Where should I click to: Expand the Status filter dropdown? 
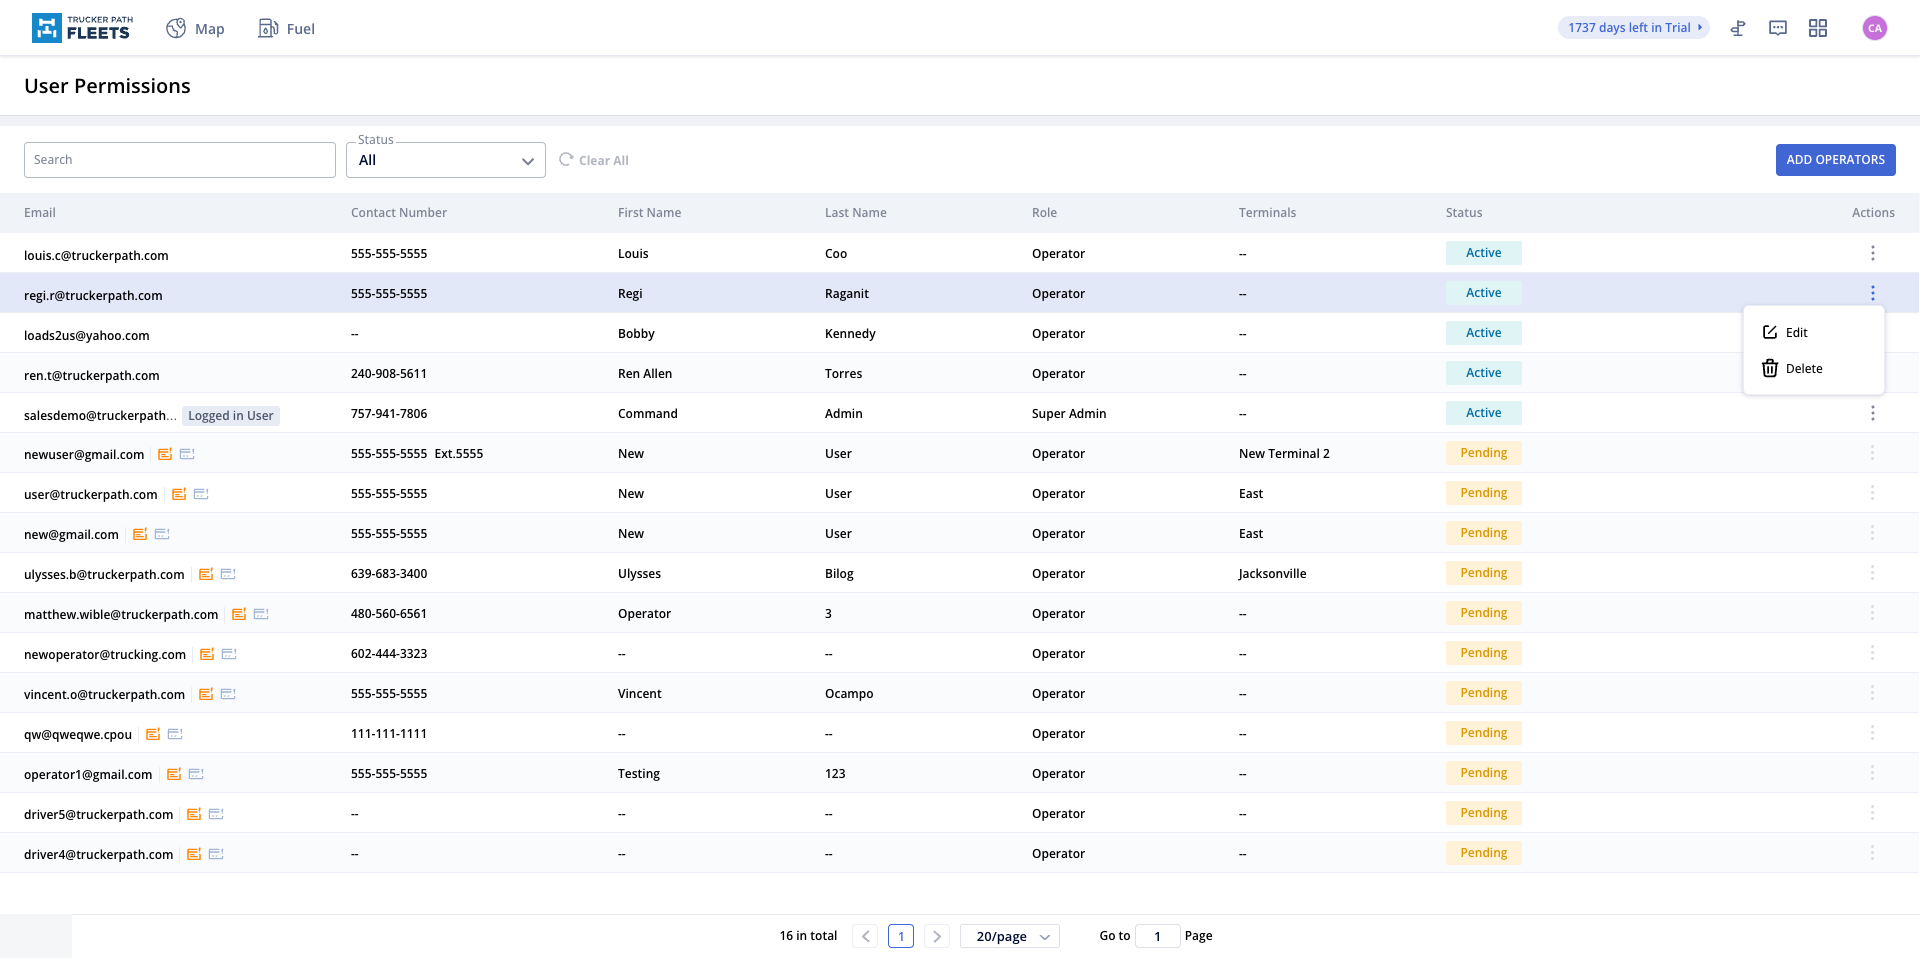(x=446, y=160)
